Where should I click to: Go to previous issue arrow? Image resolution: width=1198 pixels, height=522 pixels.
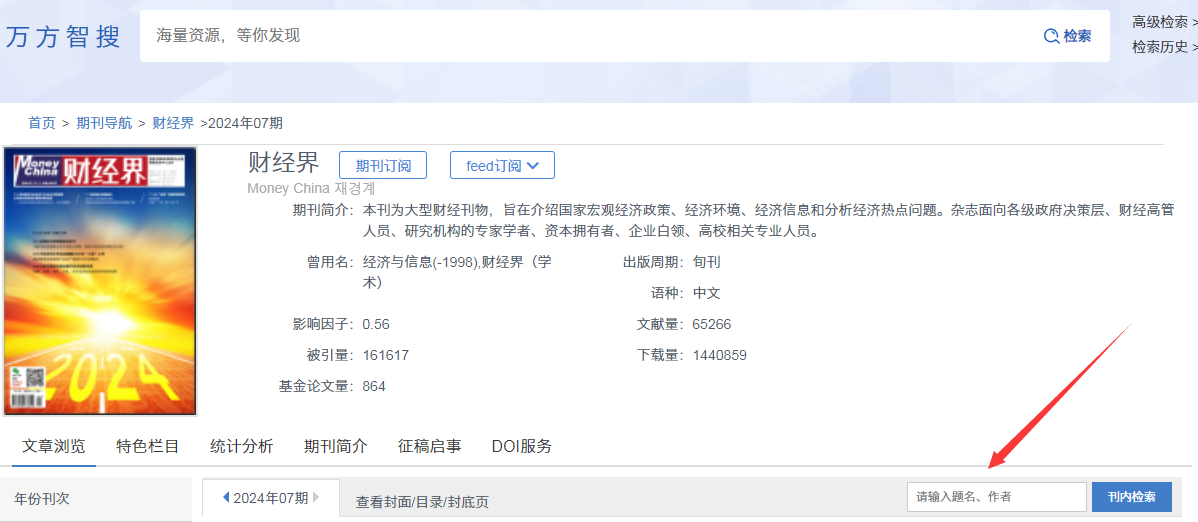point(225,498)
